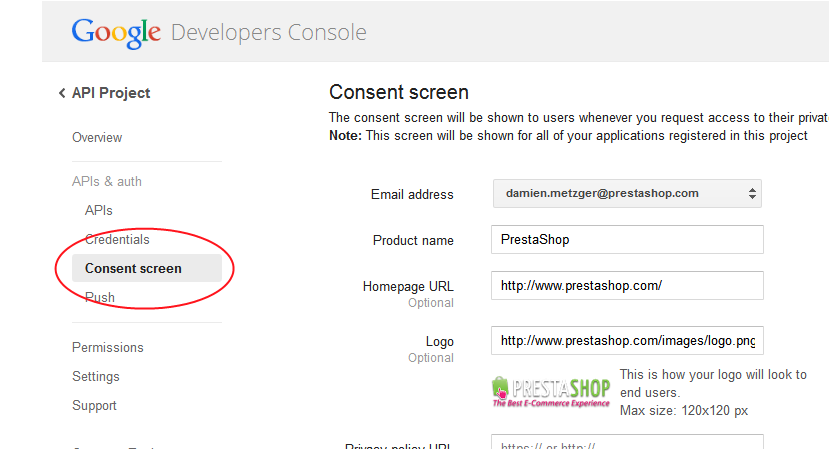Open the Permissions page
The height and width of the screenshot is (449, 829).
pyautogui.click(x=108, y=347)
